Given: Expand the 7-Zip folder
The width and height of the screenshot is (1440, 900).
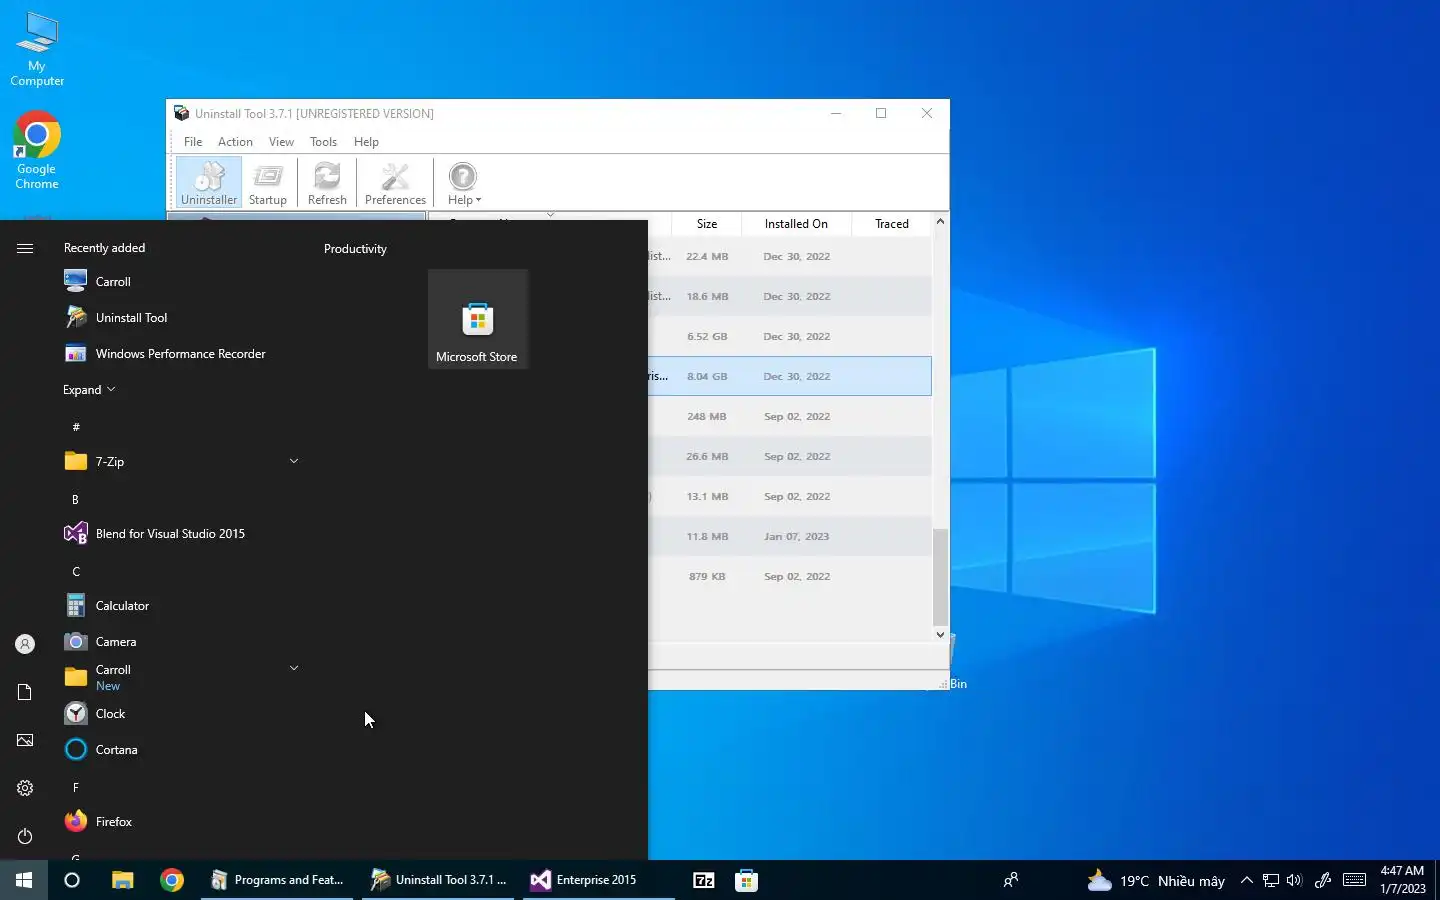Looking at the screenshot, I should tap(180, 462).
